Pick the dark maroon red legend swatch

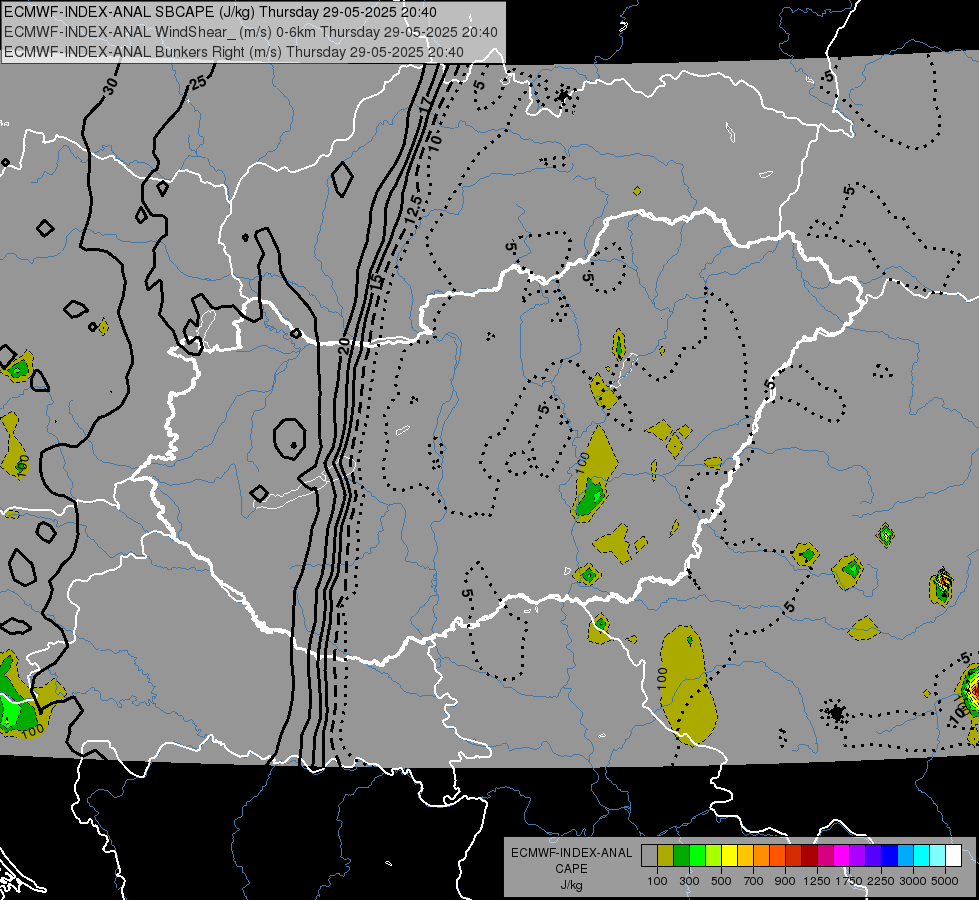(x=810, y=855)
